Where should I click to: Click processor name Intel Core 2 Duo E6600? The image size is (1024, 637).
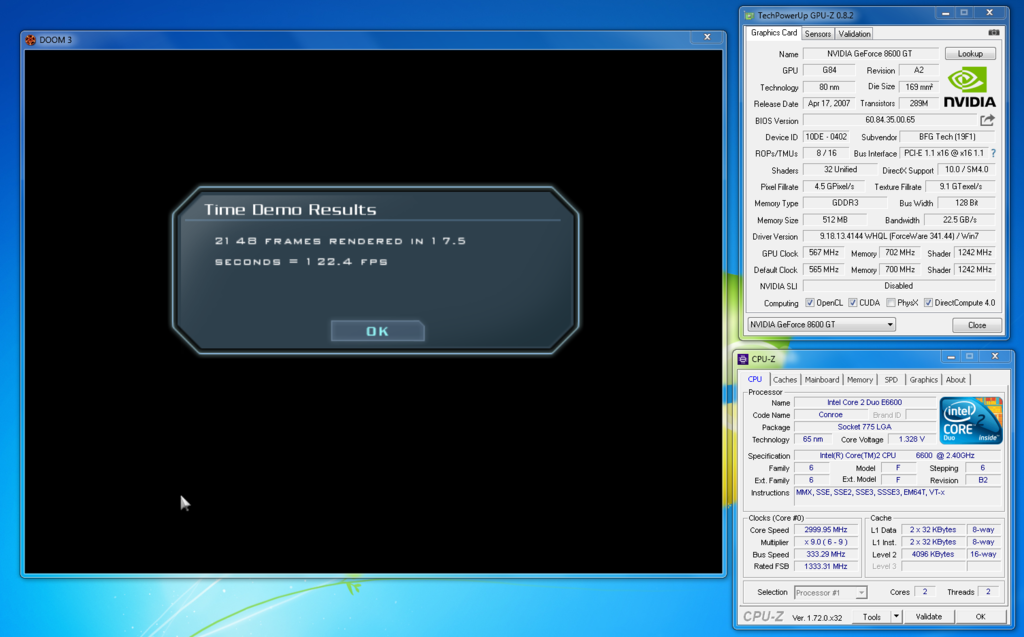[865, 402]
